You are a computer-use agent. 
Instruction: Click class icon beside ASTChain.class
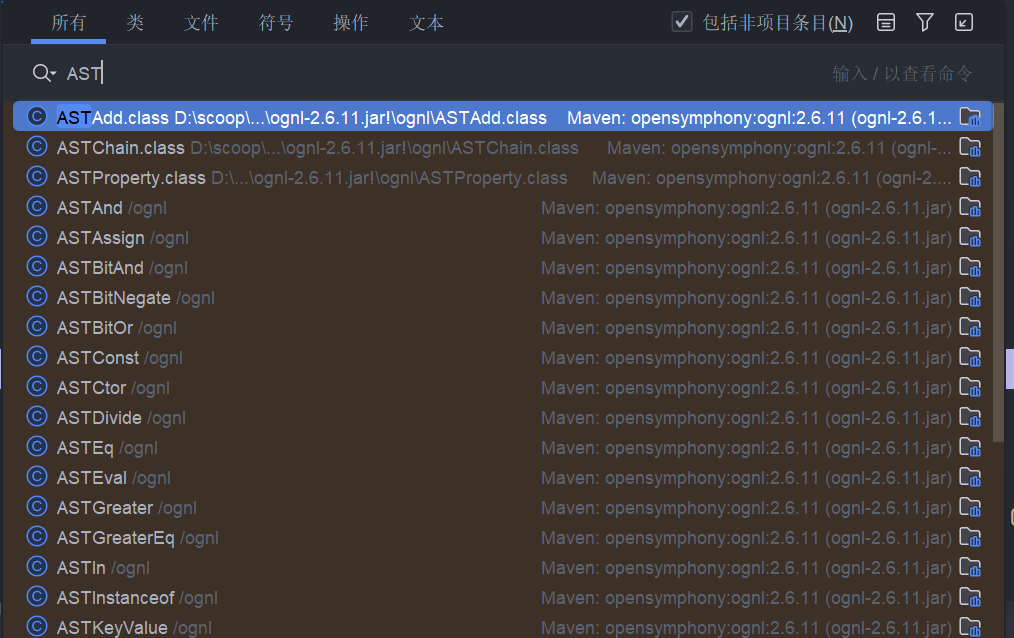click(37, 147)
